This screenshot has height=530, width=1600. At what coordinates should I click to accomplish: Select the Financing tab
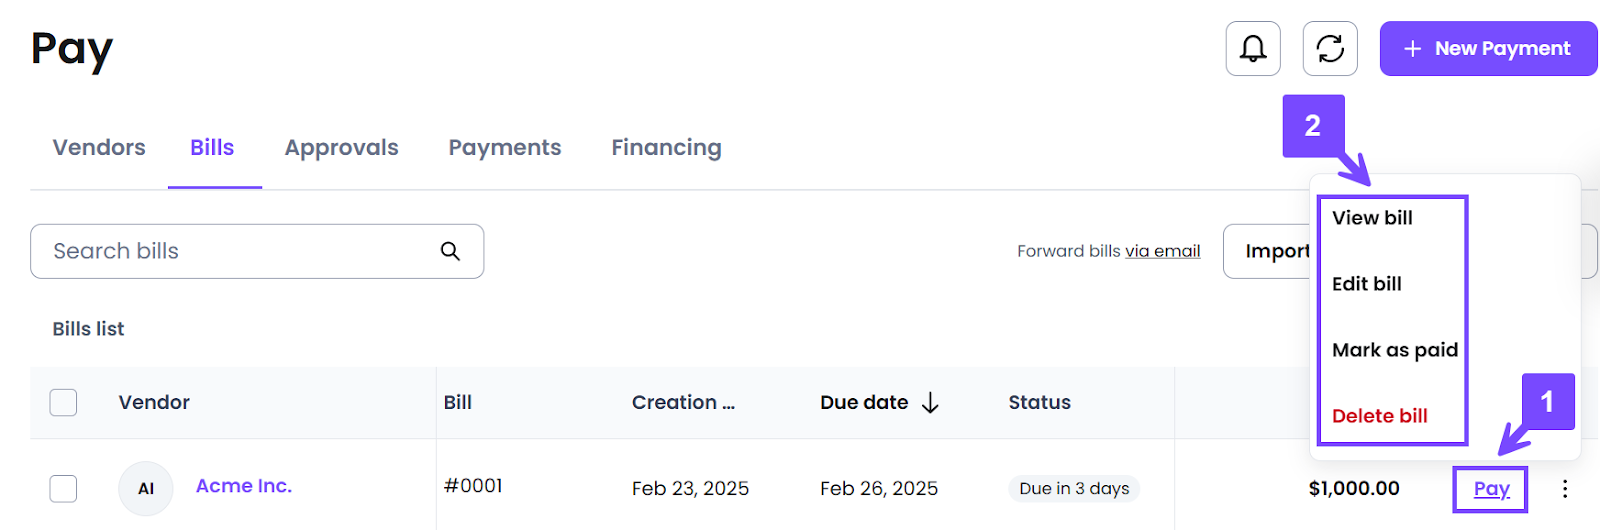(666, 147)
